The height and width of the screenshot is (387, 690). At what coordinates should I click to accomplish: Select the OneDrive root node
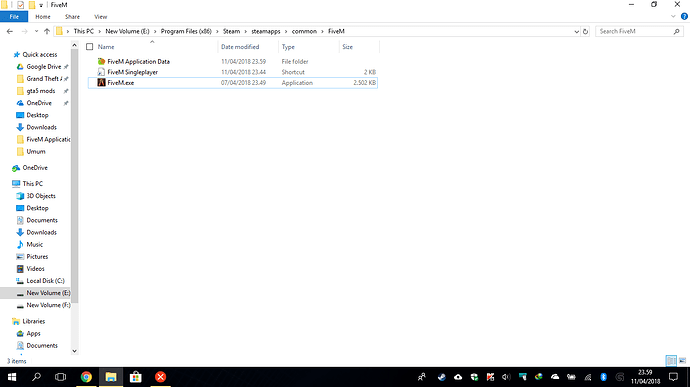click(35, 168)
